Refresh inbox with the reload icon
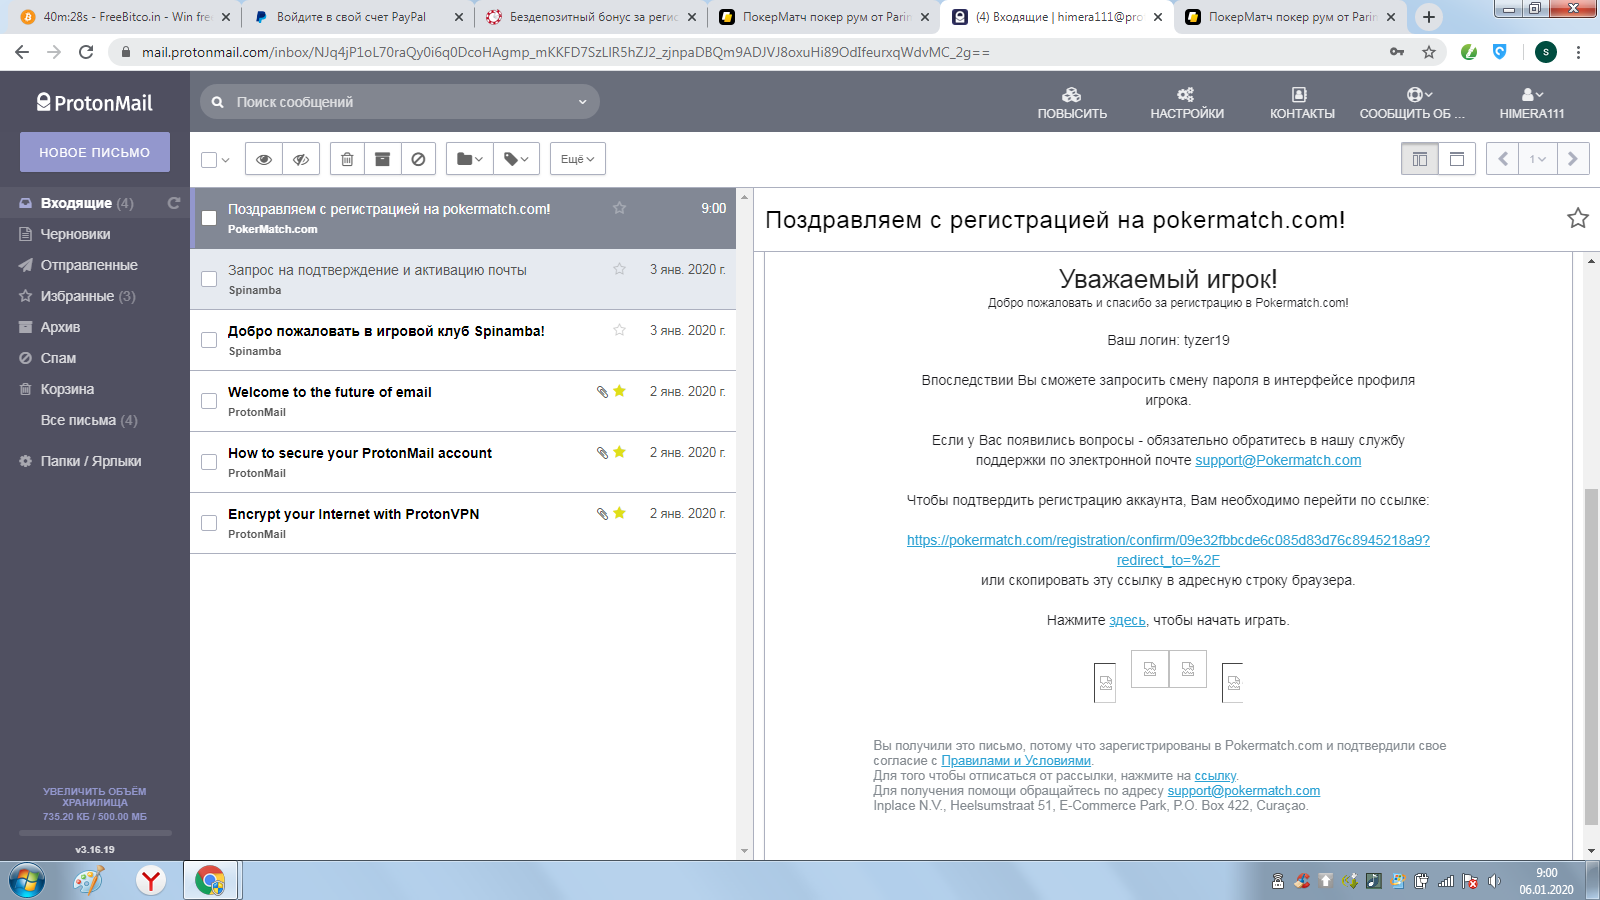 (x=174, y=203)
